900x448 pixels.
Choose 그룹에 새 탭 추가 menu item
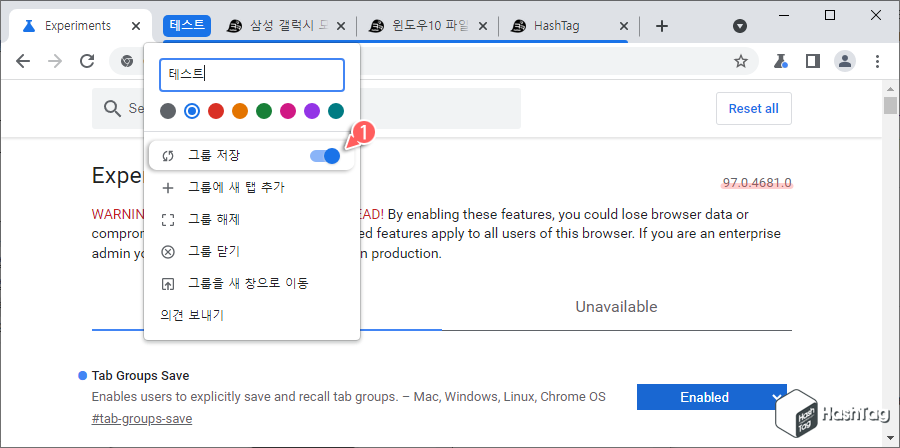tap(251, 188)
